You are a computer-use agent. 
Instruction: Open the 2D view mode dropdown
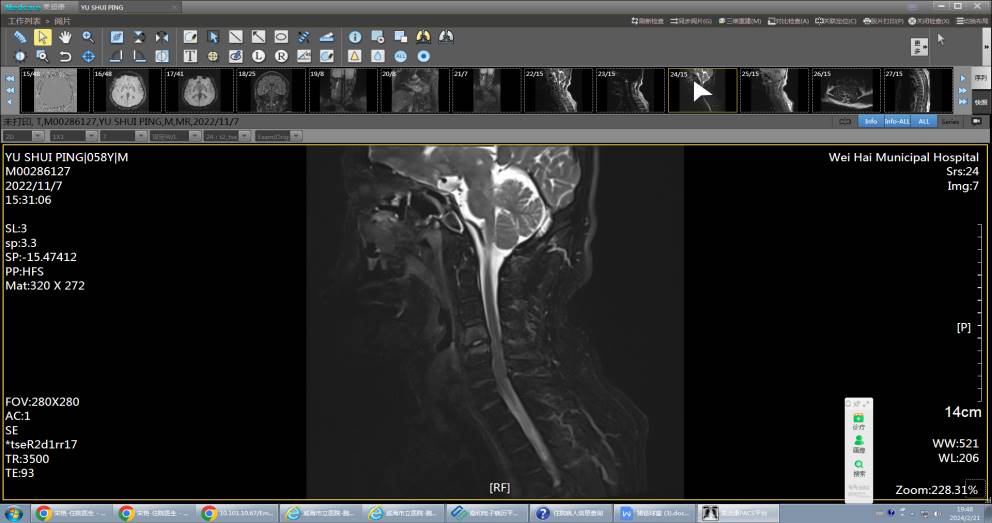click(23, 136)
